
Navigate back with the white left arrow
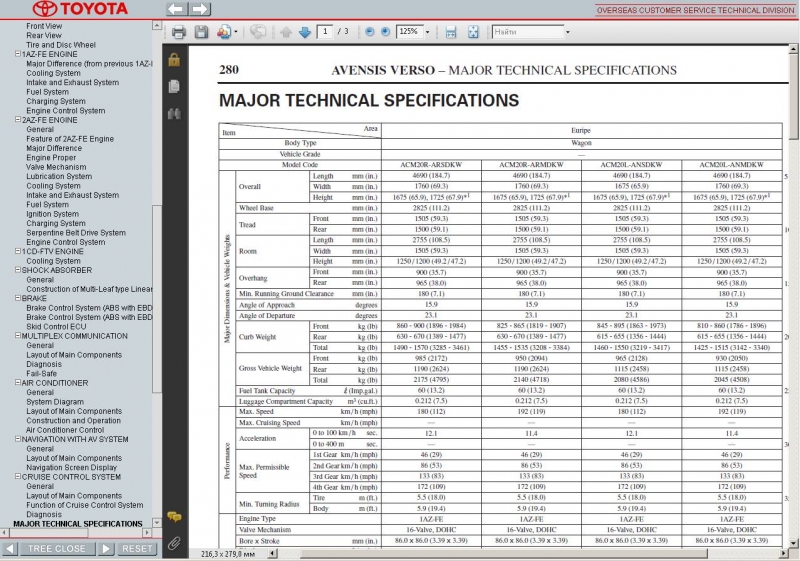[x=176, y=9]
